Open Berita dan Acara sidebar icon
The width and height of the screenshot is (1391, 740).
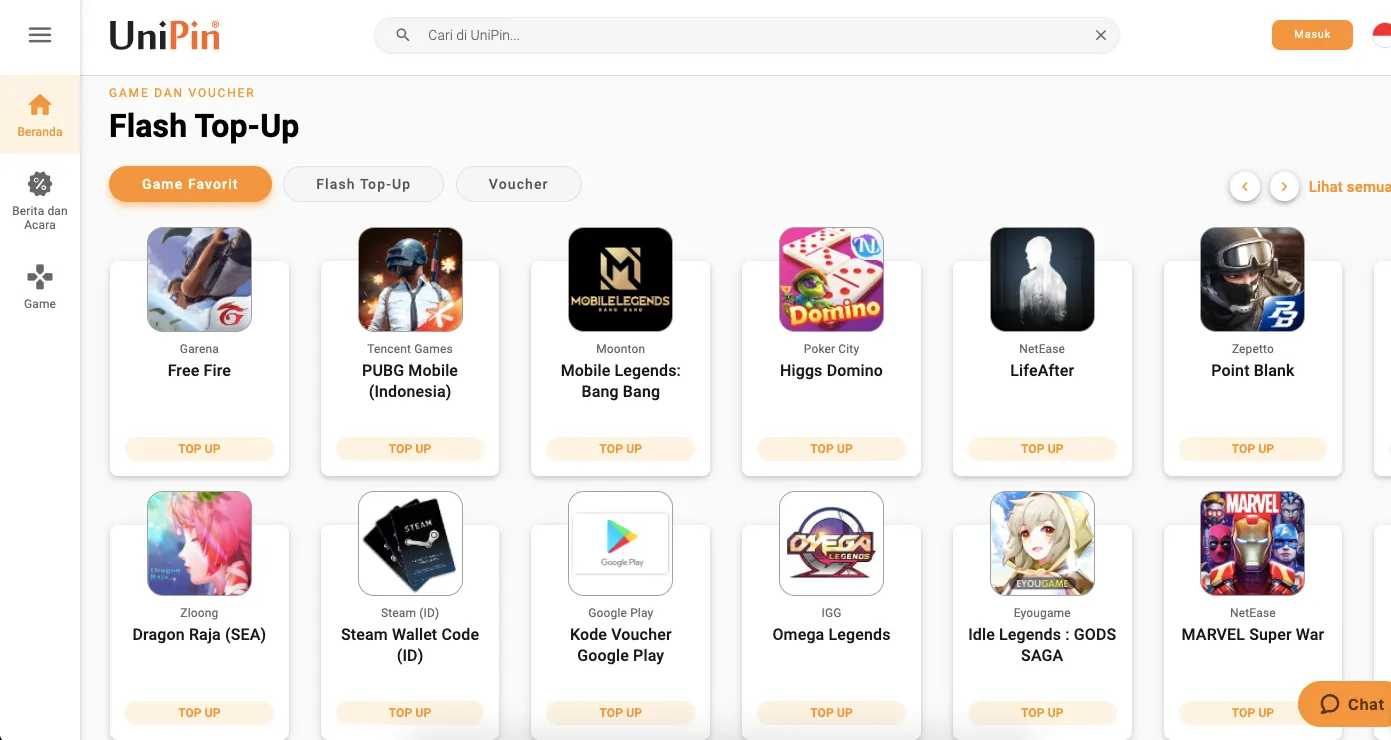40,184
